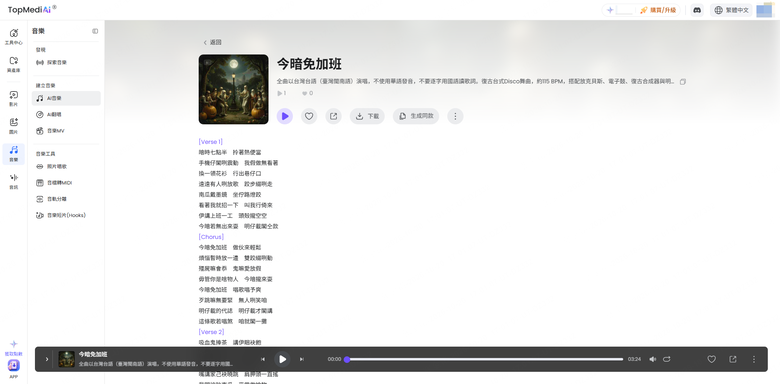Screen dimensions: 780x384
Task: Open 探索音樂 explore music
Action: tap(66, 62)
